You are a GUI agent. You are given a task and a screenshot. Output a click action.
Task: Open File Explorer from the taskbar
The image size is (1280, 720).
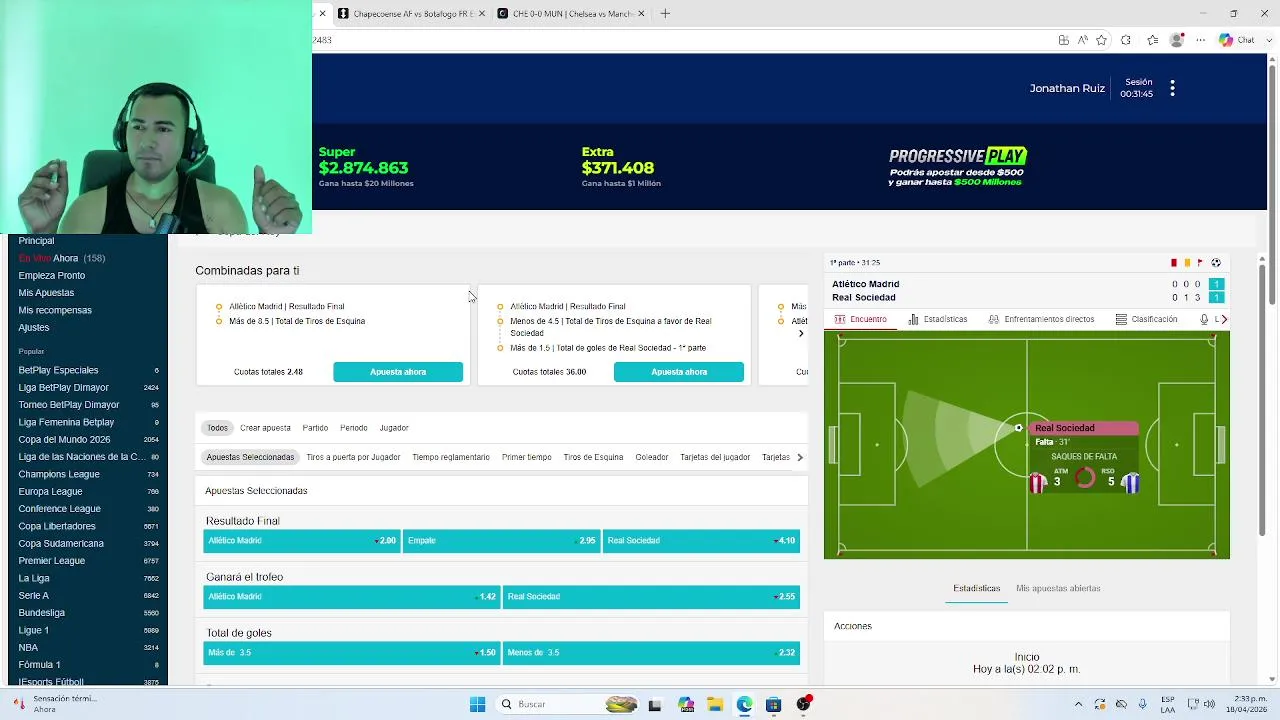click(x=714, y=704)
